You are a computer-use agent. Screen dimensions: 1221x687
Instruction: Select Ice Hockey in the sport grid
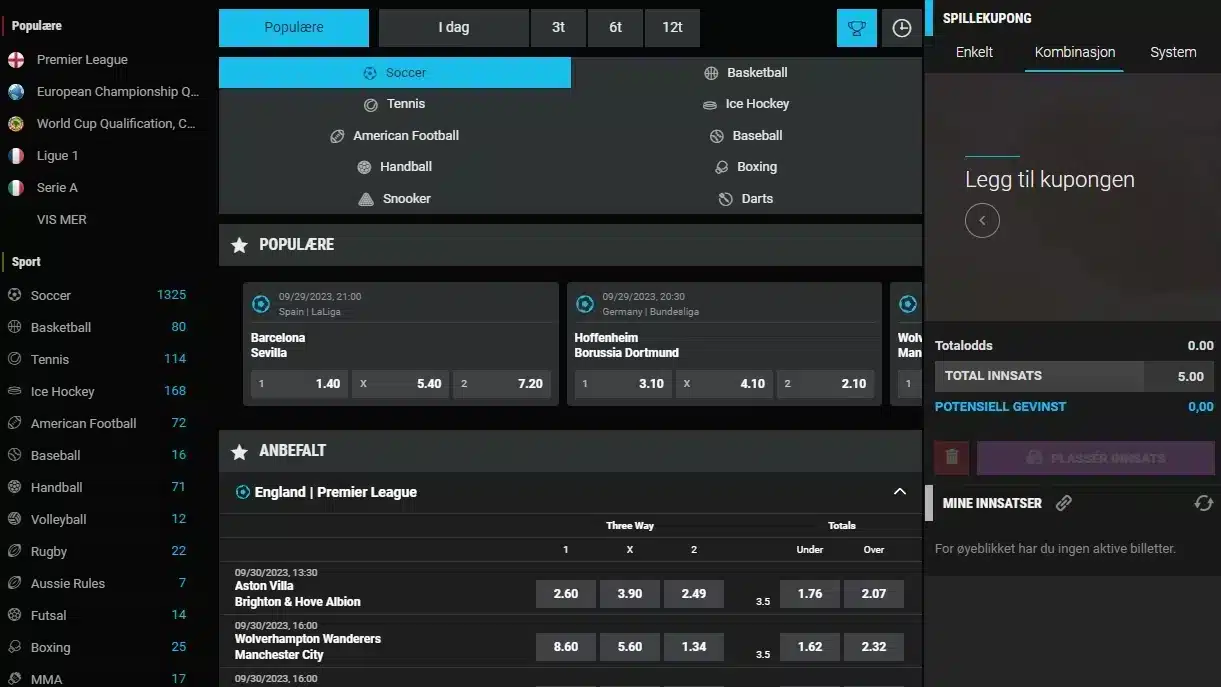click(x=746, y=103)
